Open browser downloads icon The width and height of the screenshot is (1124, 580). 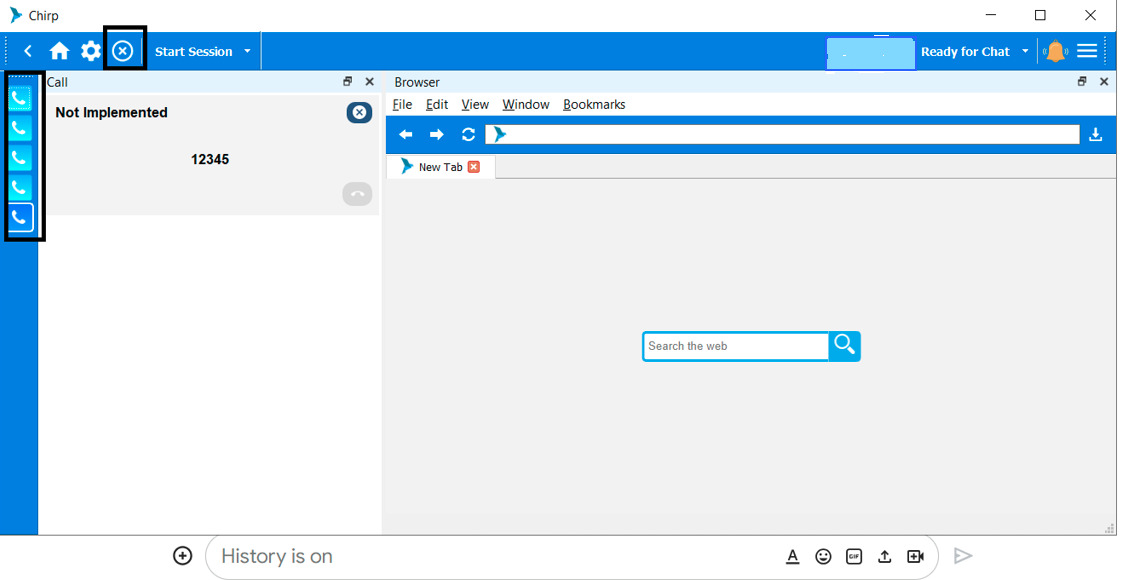pyautogui.click(x=1095, y=135)
